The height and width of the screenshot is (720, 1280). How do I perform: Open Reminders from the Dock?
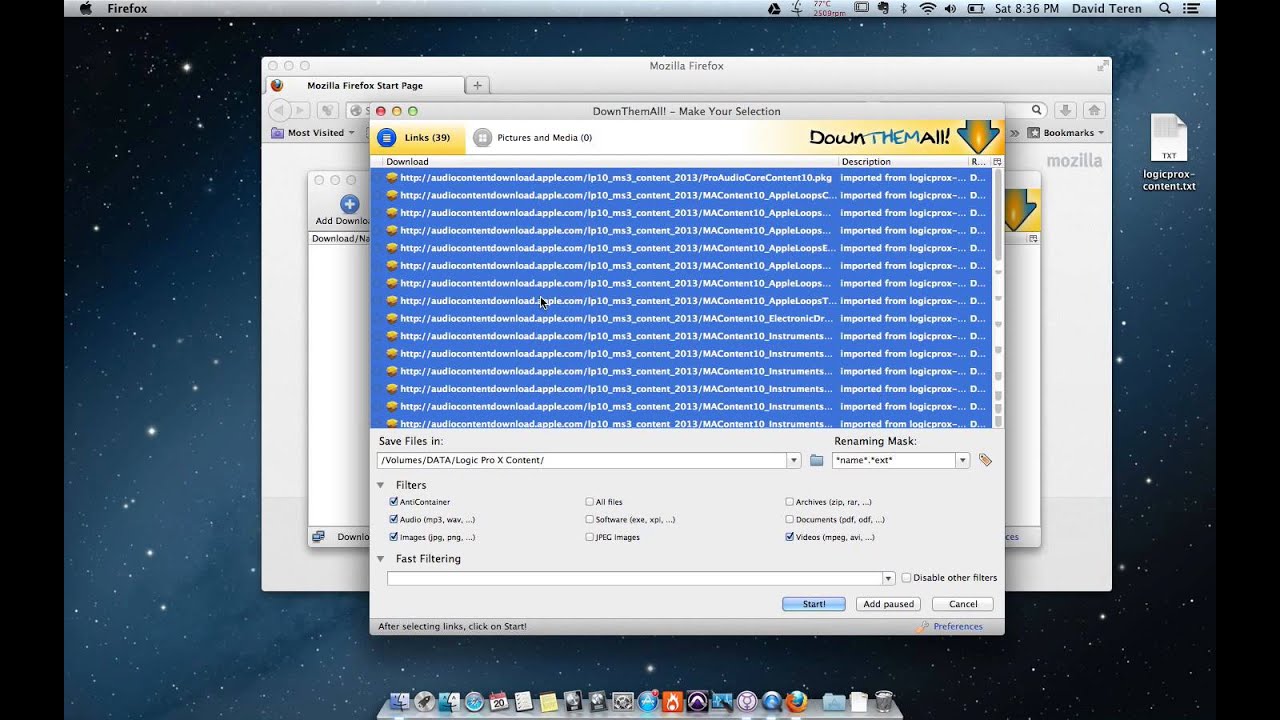(524, 702)
